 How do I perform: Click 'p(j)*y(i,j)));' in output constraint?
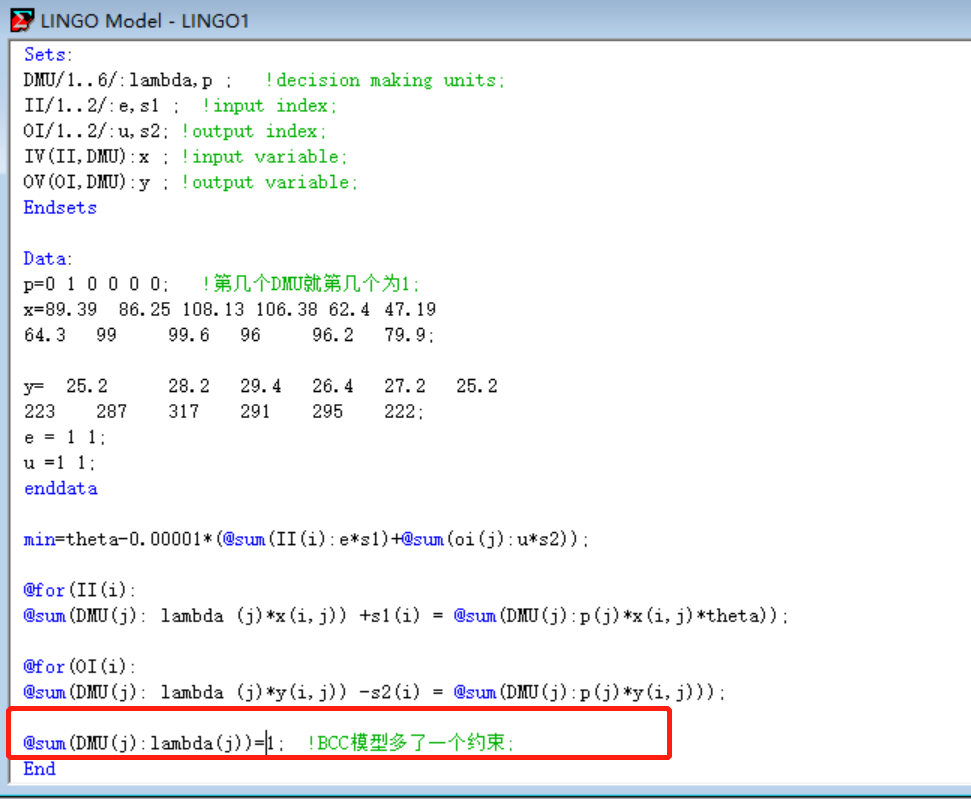tap(652, 692)
